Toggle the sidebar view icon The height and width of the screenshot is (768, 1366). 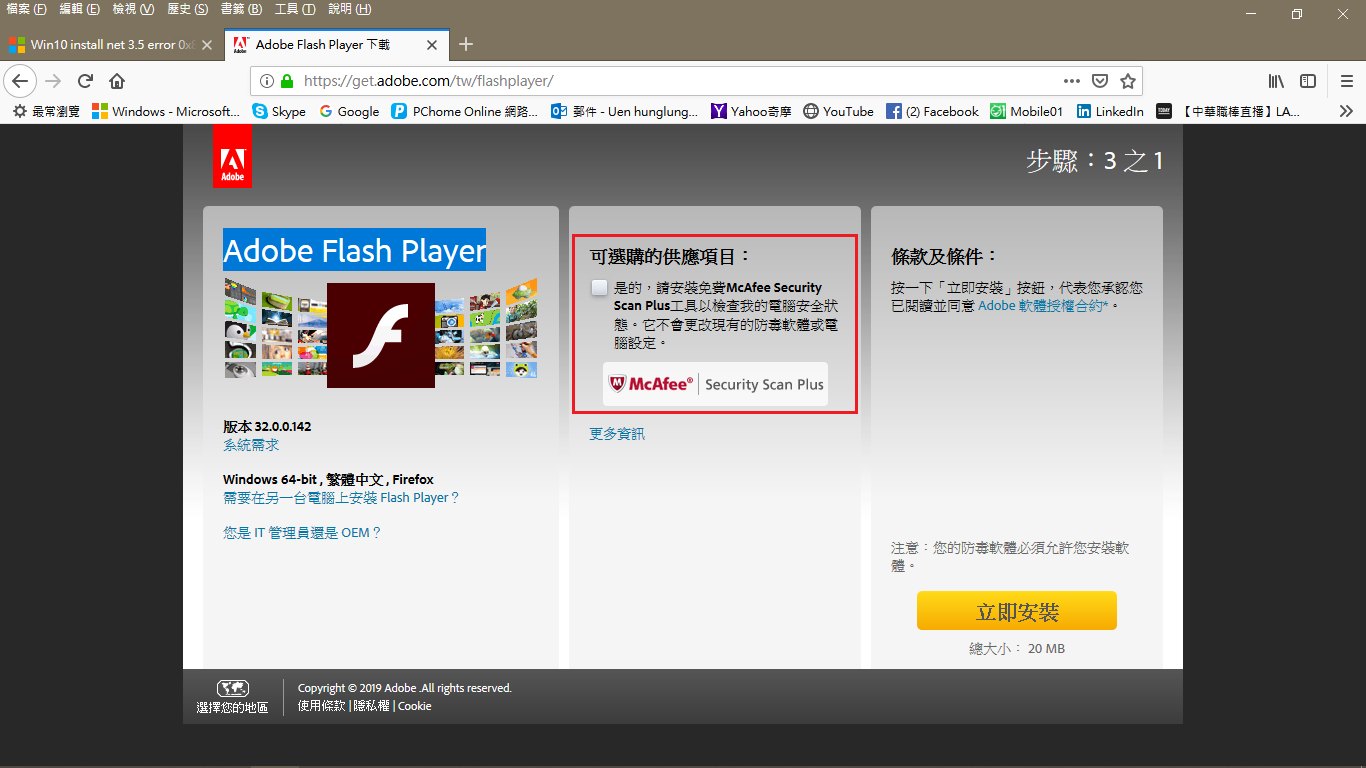coord(1307,81)
